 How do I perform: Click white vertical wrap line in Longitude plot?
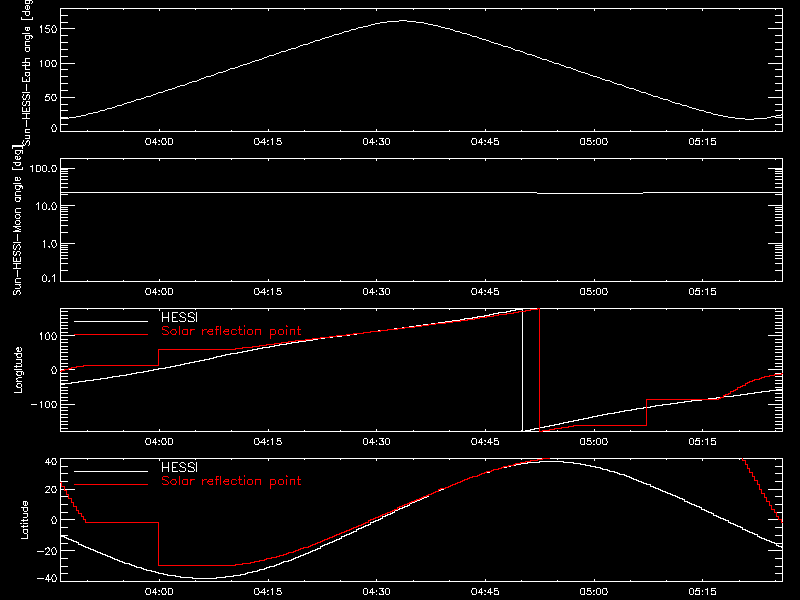pos(522,370)
